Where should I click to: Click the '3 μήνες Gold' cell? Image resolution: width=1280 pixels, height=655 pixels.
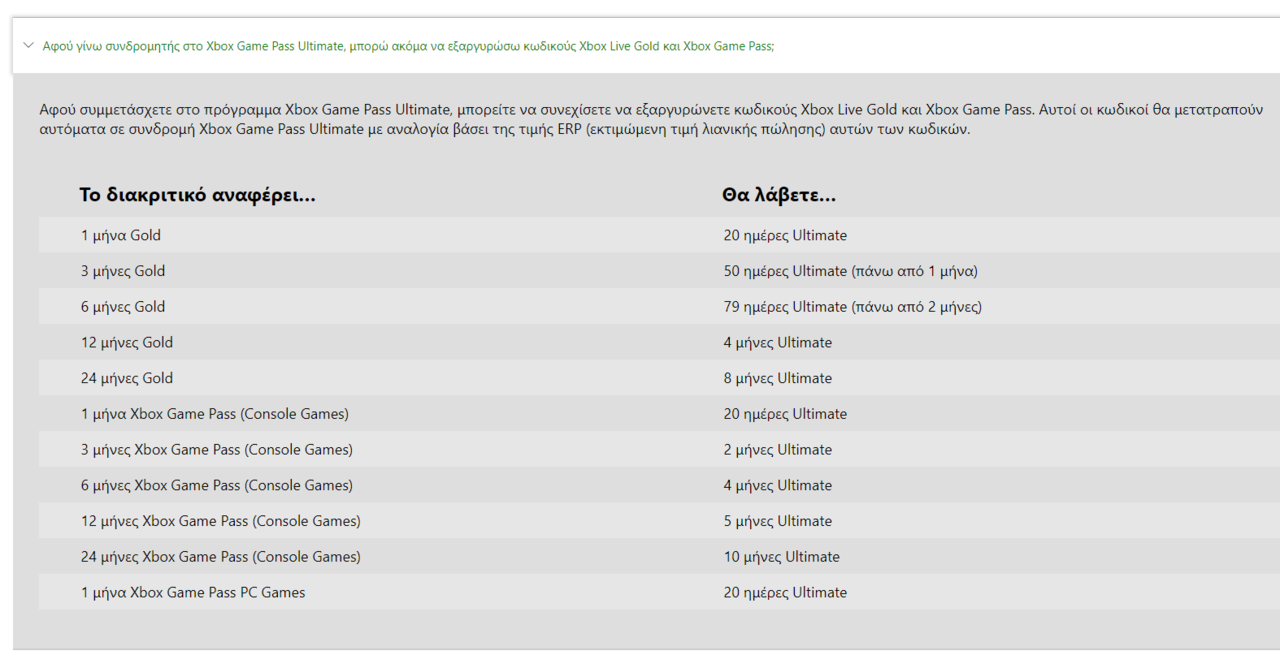[x=123, y=271]
